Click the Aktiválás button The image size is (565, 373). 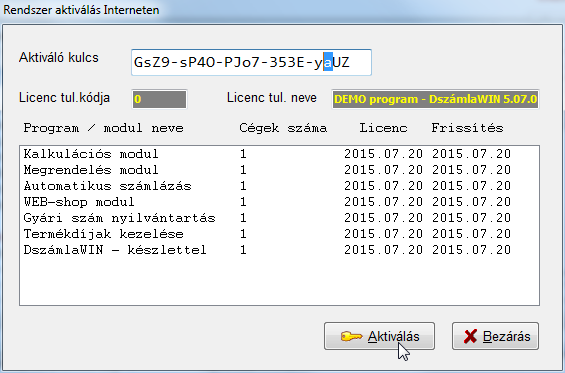pyautogui.click(x=379, y=336)
